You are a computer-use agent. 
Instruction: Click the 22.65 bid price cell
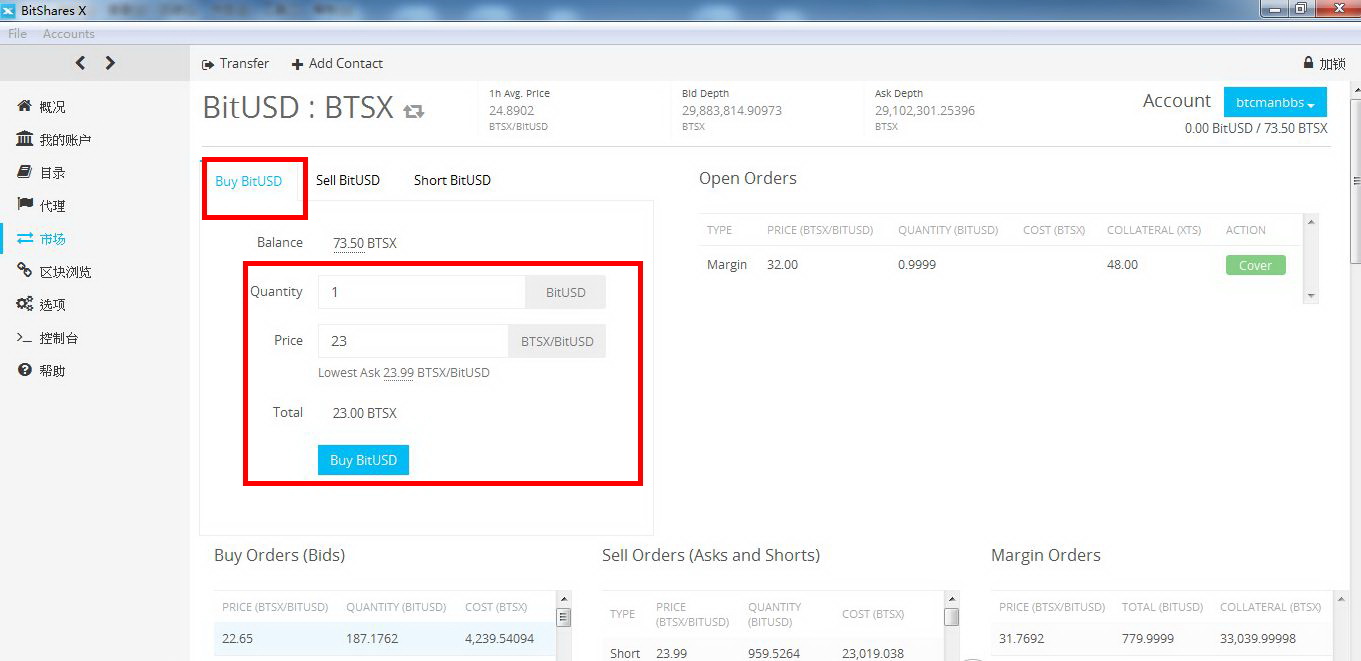coord(237,639)
